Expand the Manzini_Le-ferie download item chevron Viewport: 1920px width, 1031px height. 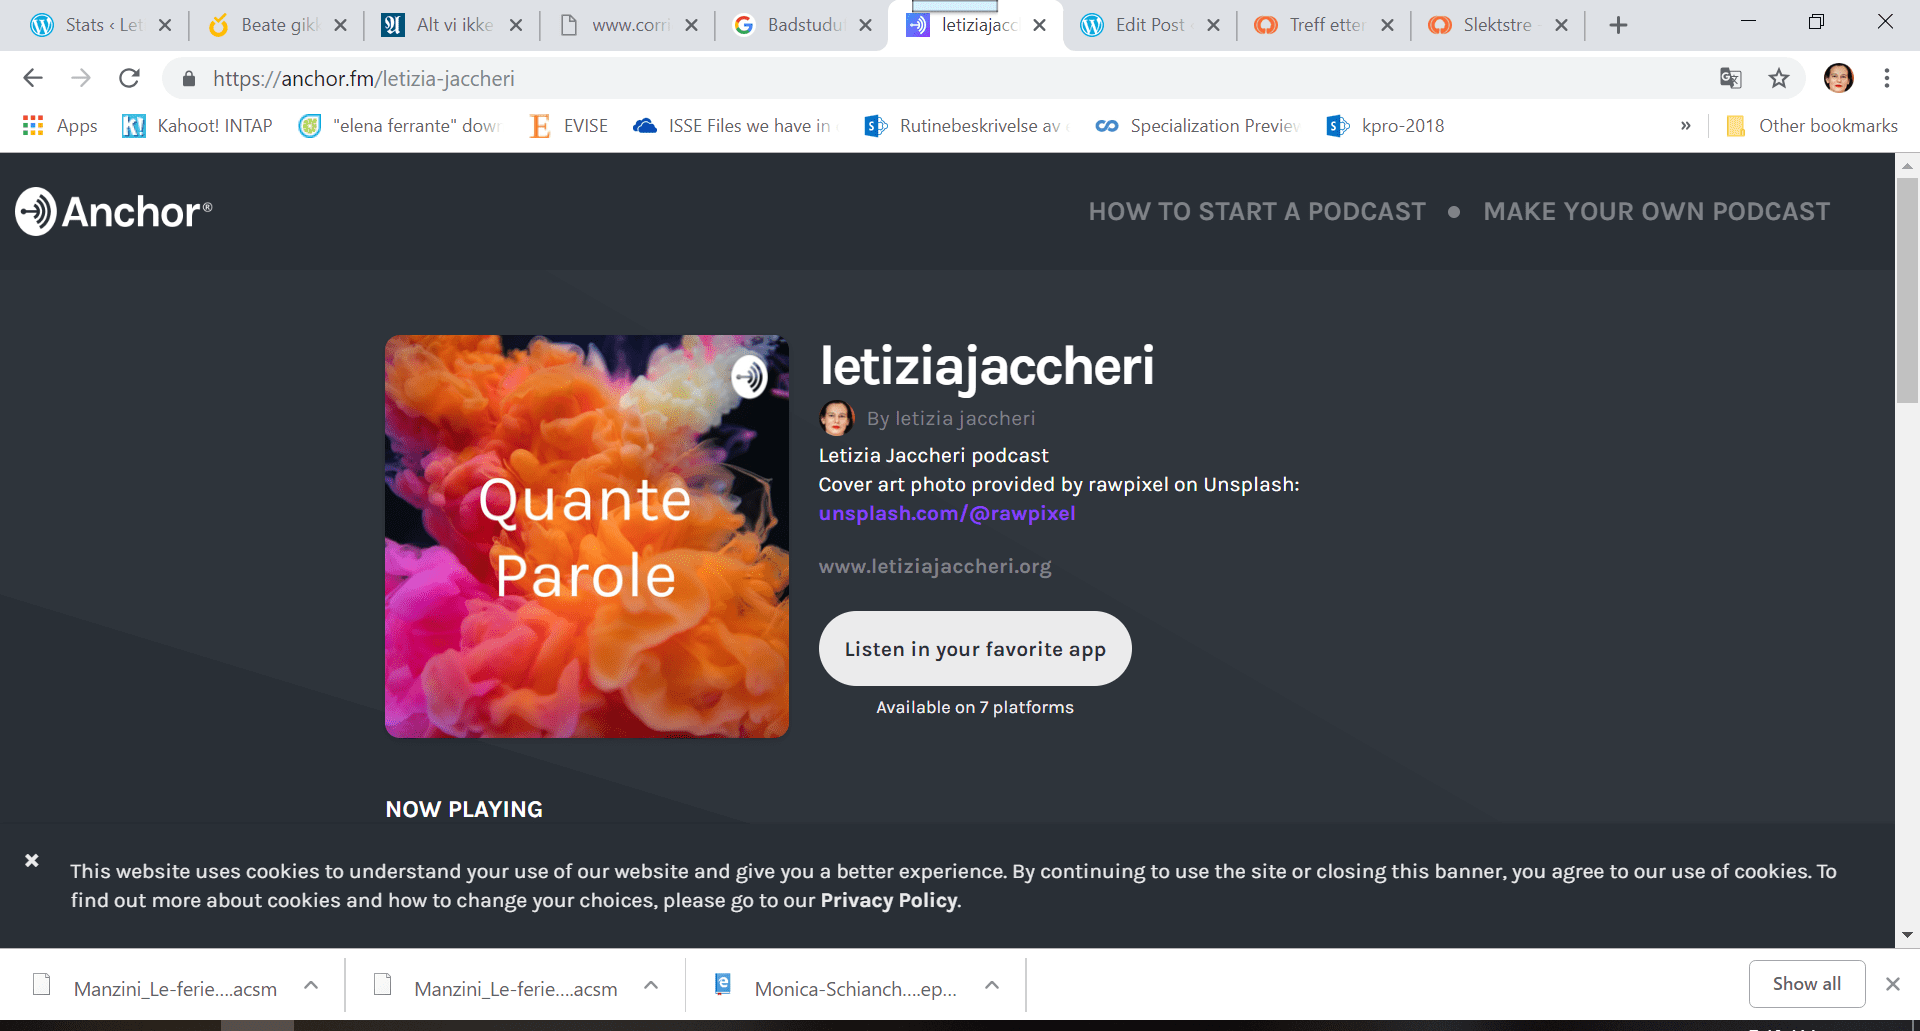[310, 985]
